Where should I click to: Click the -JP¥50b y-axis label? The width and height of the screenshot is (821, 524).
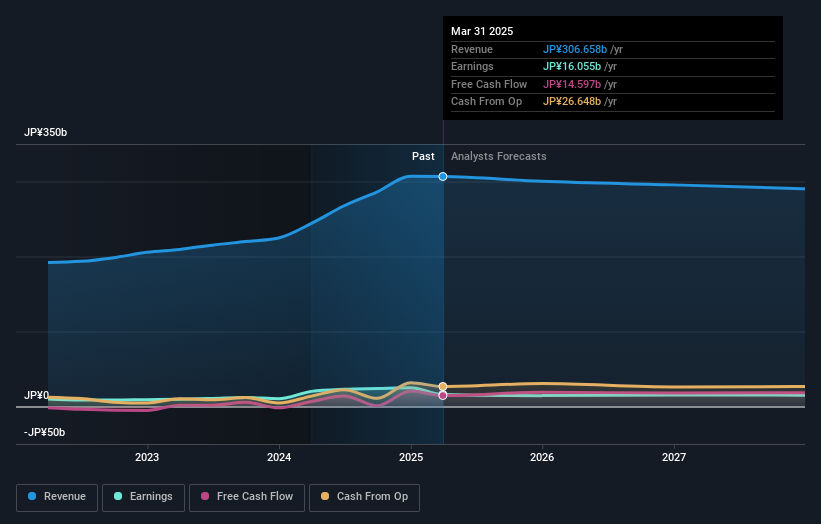pyautogui.click(x=45, y=432)
